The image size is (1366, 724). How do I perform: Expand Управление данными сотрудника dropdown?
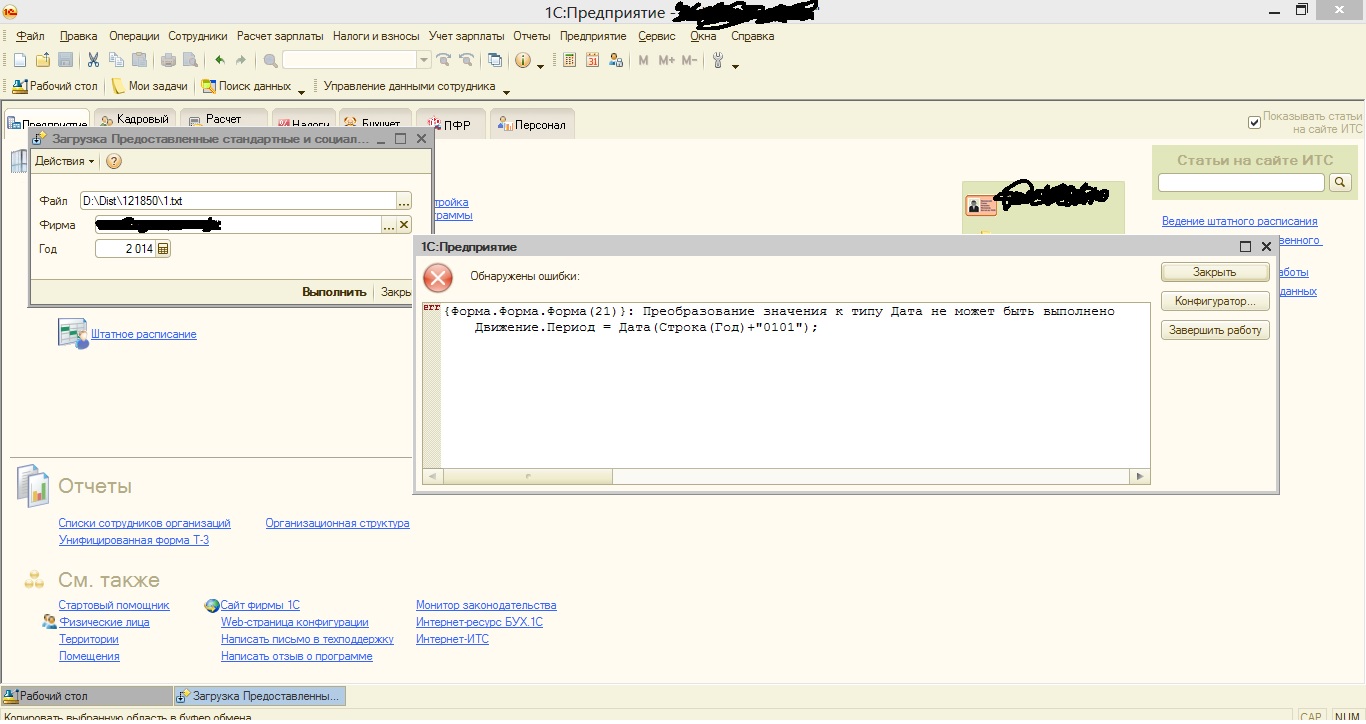(x=506, y=90)
